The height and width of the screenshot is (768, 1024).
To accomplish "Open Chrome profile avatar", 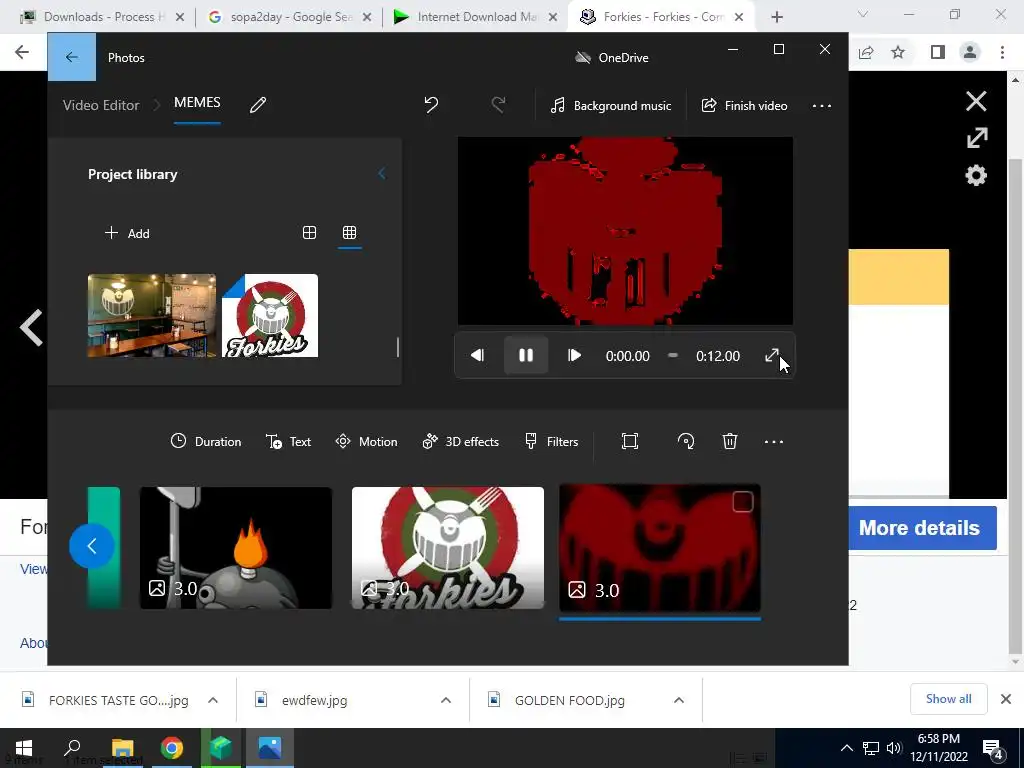I will point(970,52).
